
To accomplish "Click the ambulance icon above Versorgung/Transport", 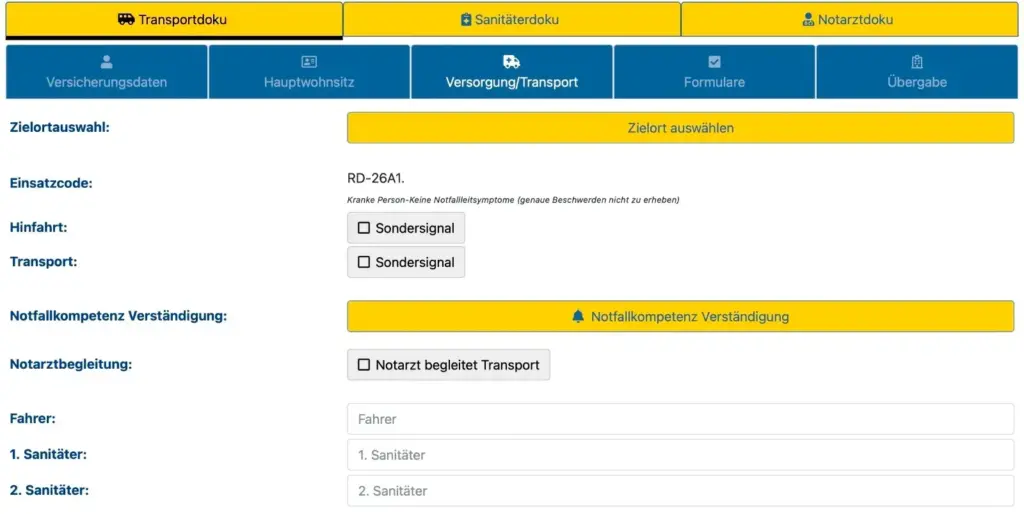I will click(511, 62).
